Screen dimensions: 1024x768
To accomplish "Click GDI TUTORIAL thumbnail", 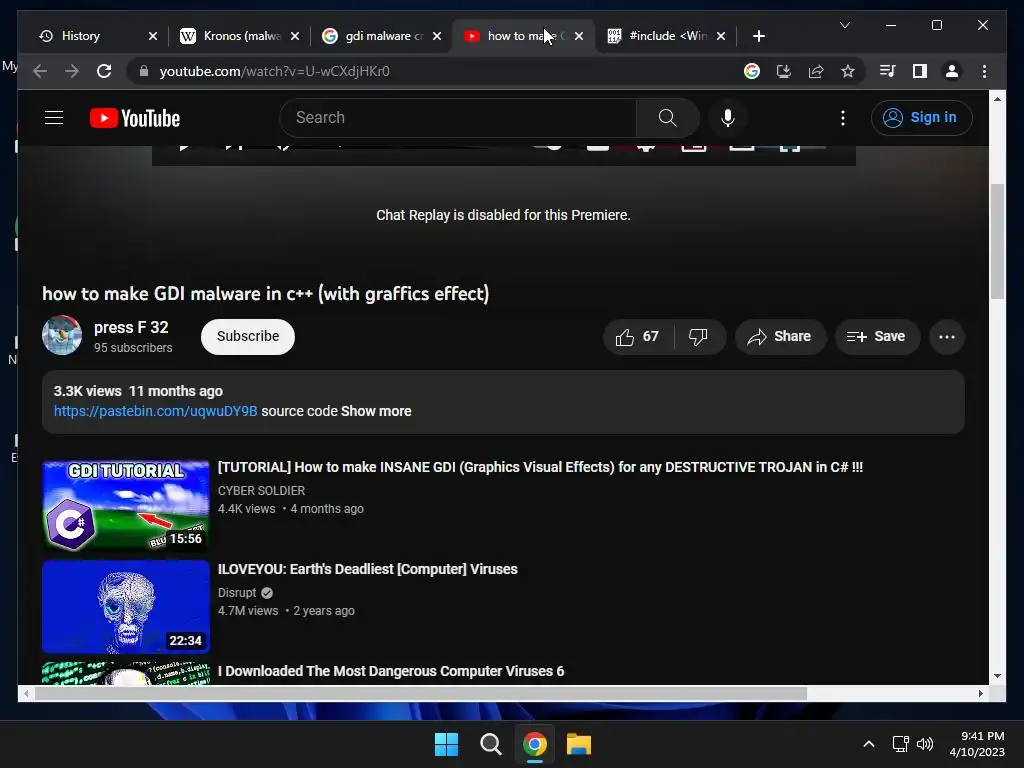I will 125,505.
